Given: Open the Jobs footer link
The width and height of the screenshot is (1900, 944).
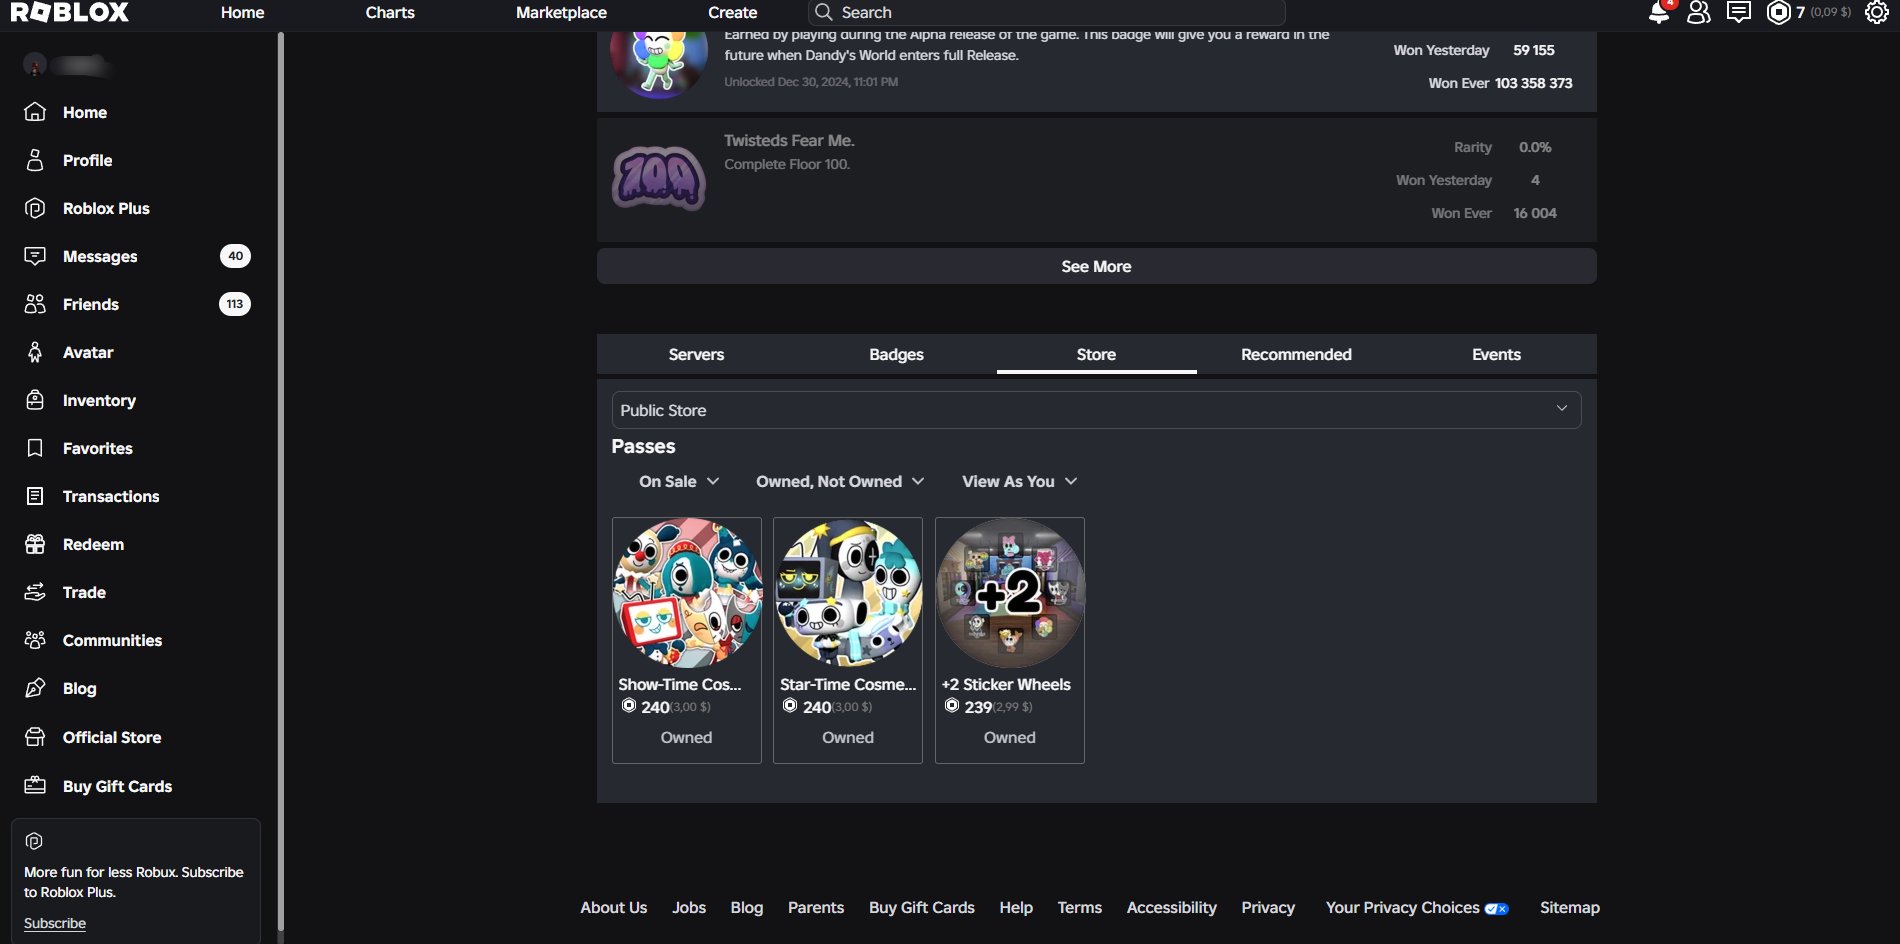Looking at the screenshot, I should [x=689, y=907].
